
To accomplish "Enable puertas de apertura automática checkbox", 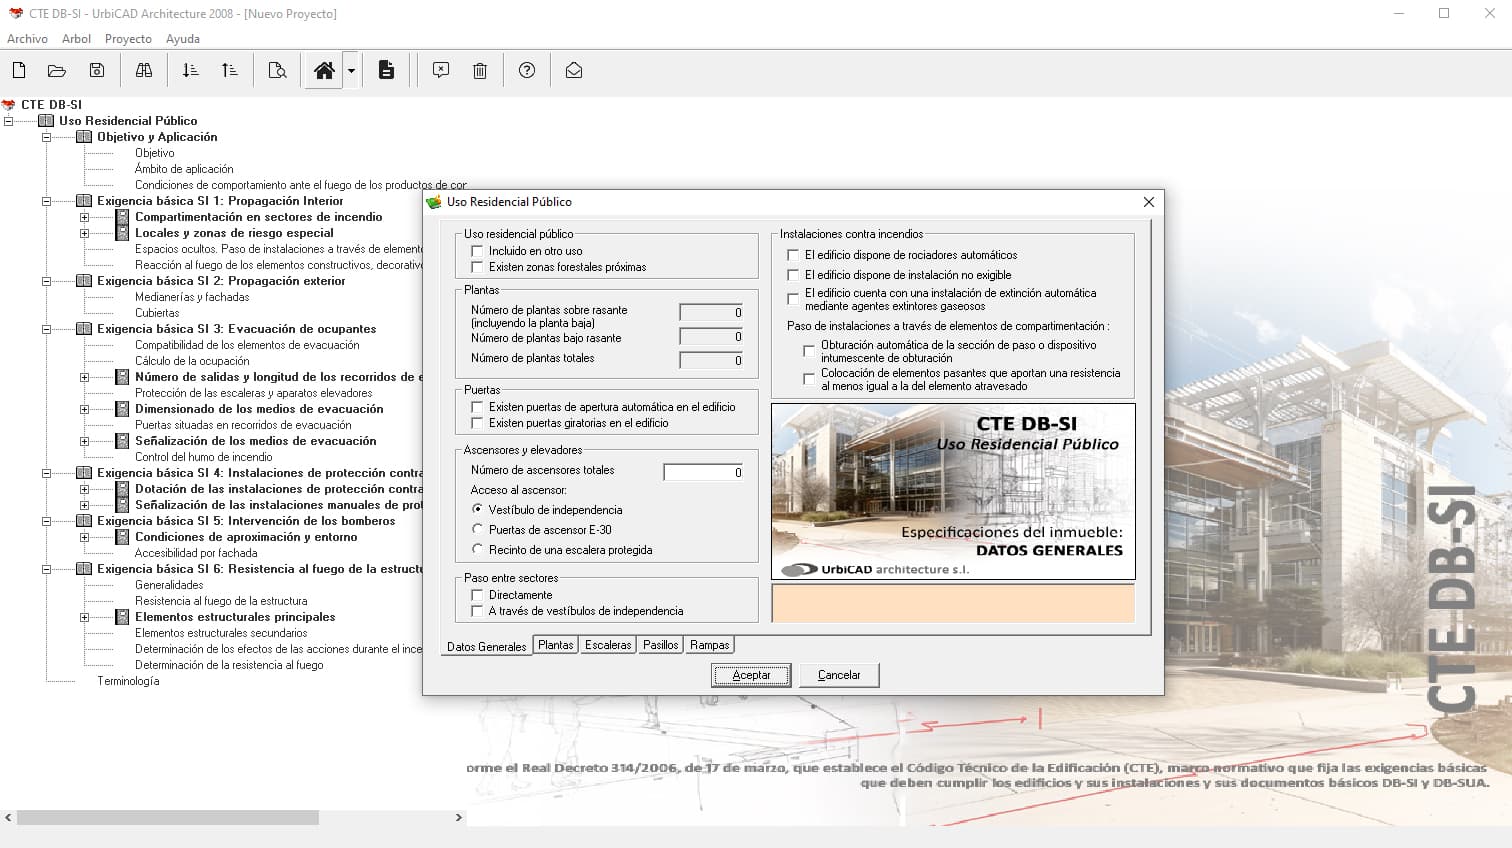I will coord(477,407).
